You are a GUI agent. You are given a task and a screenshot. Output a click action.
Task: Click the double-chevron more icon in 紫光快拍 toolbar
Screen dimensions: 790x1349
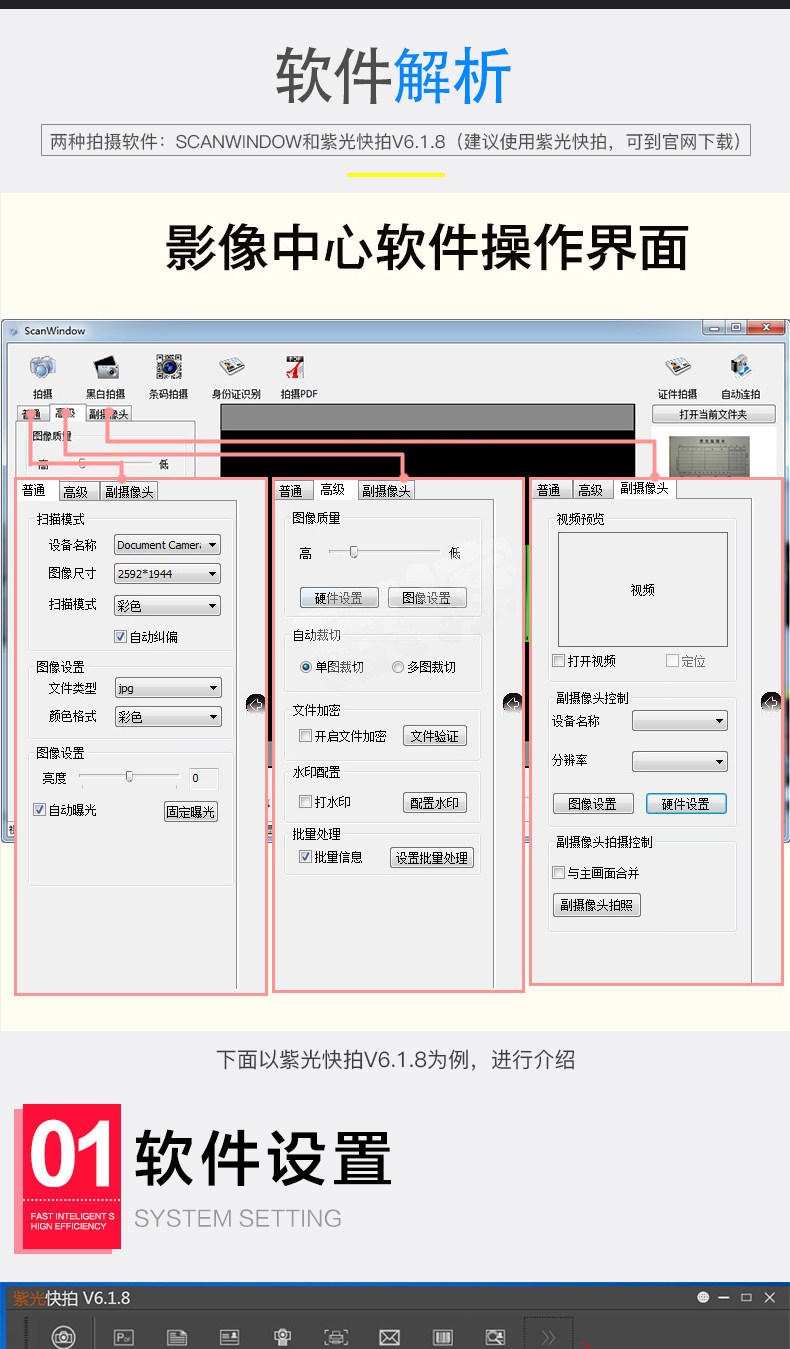point(548,1337)
